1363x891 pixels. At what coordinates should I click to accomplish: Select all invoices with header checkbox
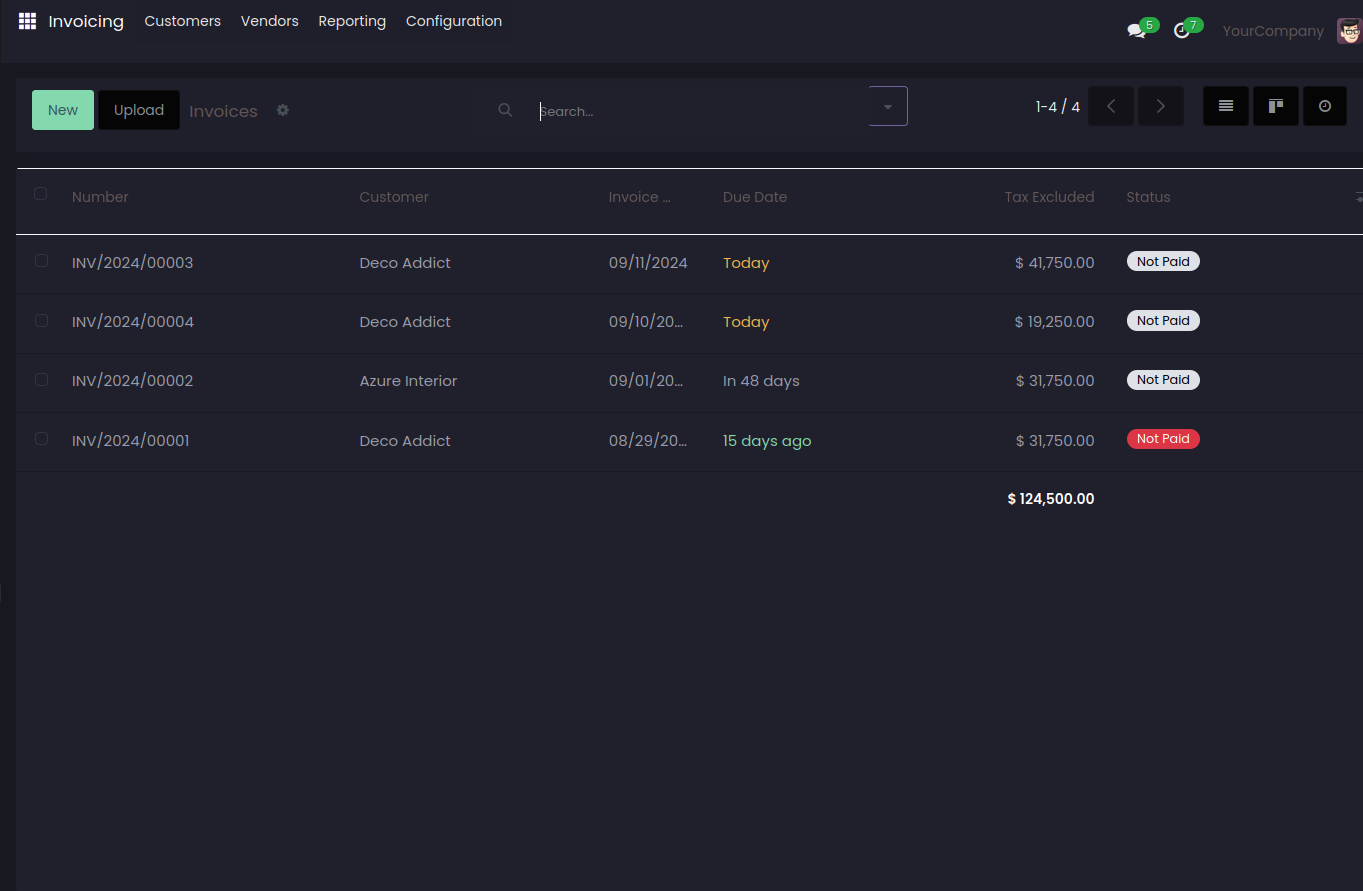[41, 194]
